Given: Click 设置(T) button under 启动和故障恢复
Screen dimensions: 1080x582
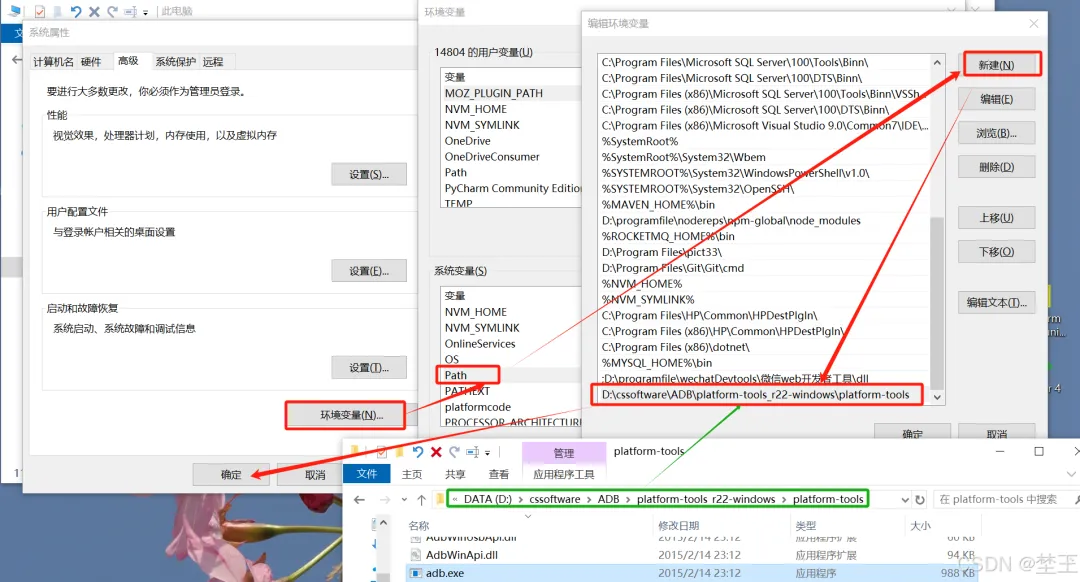Looking at the screenshot, I should point(368,367).
